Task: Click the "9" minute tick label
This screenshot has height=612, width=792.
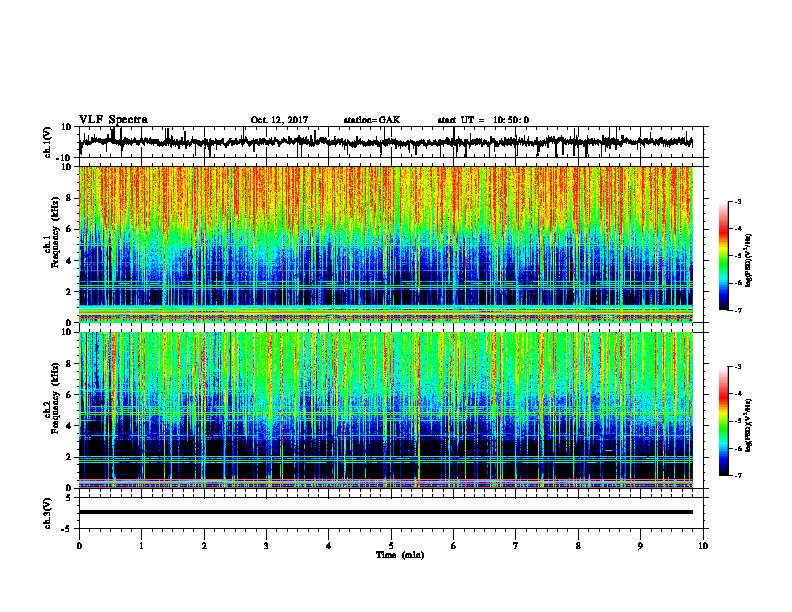Action: click(x=640, y=546)
